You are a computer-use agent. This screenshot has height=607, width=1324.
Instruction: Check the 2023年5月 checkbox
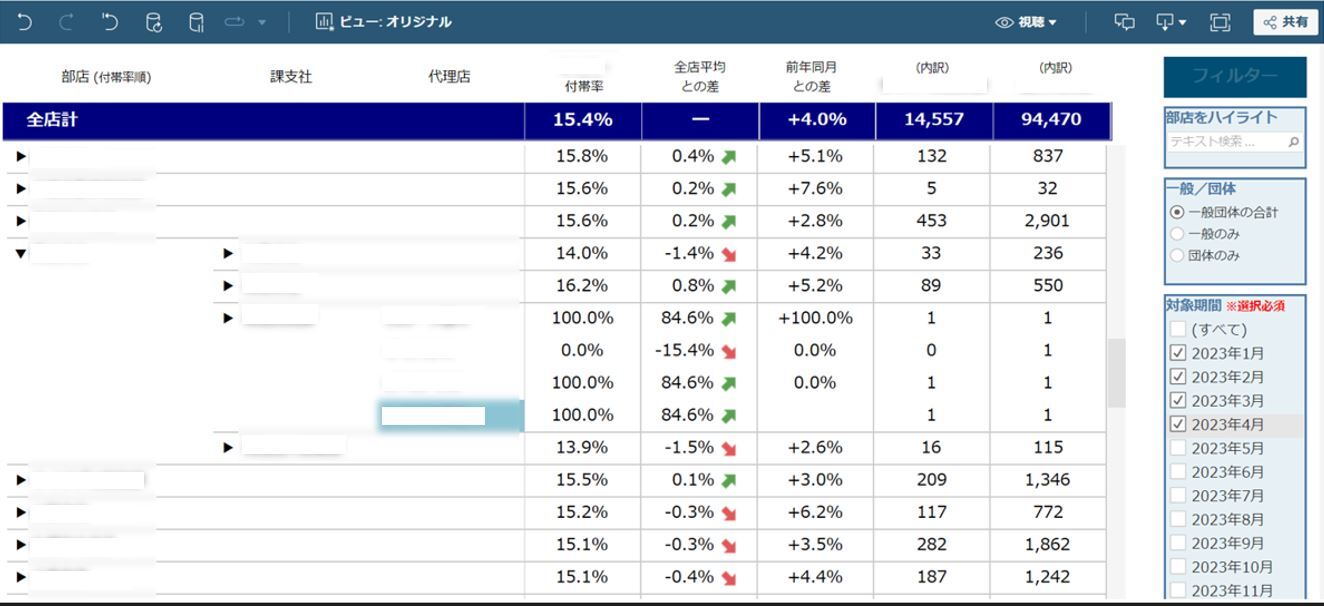(1178, 449)
